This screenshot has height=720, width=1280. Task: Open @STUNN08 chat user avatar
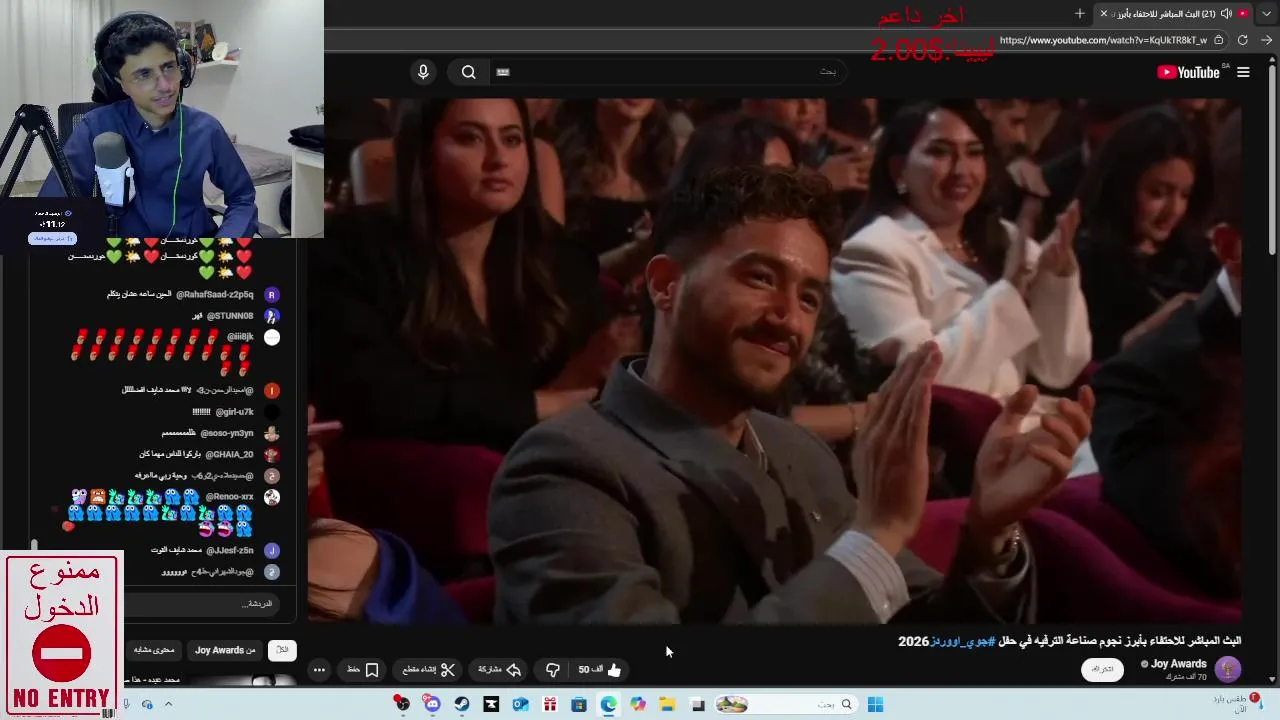coord(271,316)
